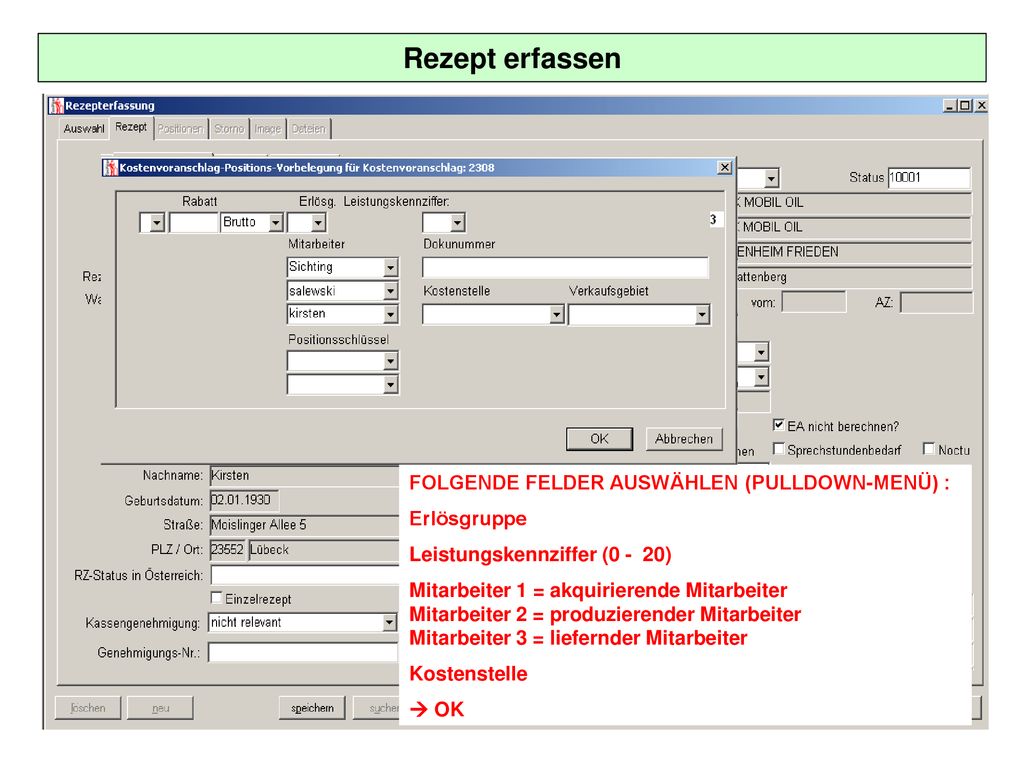Image resolution: width=1024 pixels, height=768 pixels.
Task: Close the Kostenvoranschlag-Positions-Vorbelegung dialog
Action: (724, 167)
